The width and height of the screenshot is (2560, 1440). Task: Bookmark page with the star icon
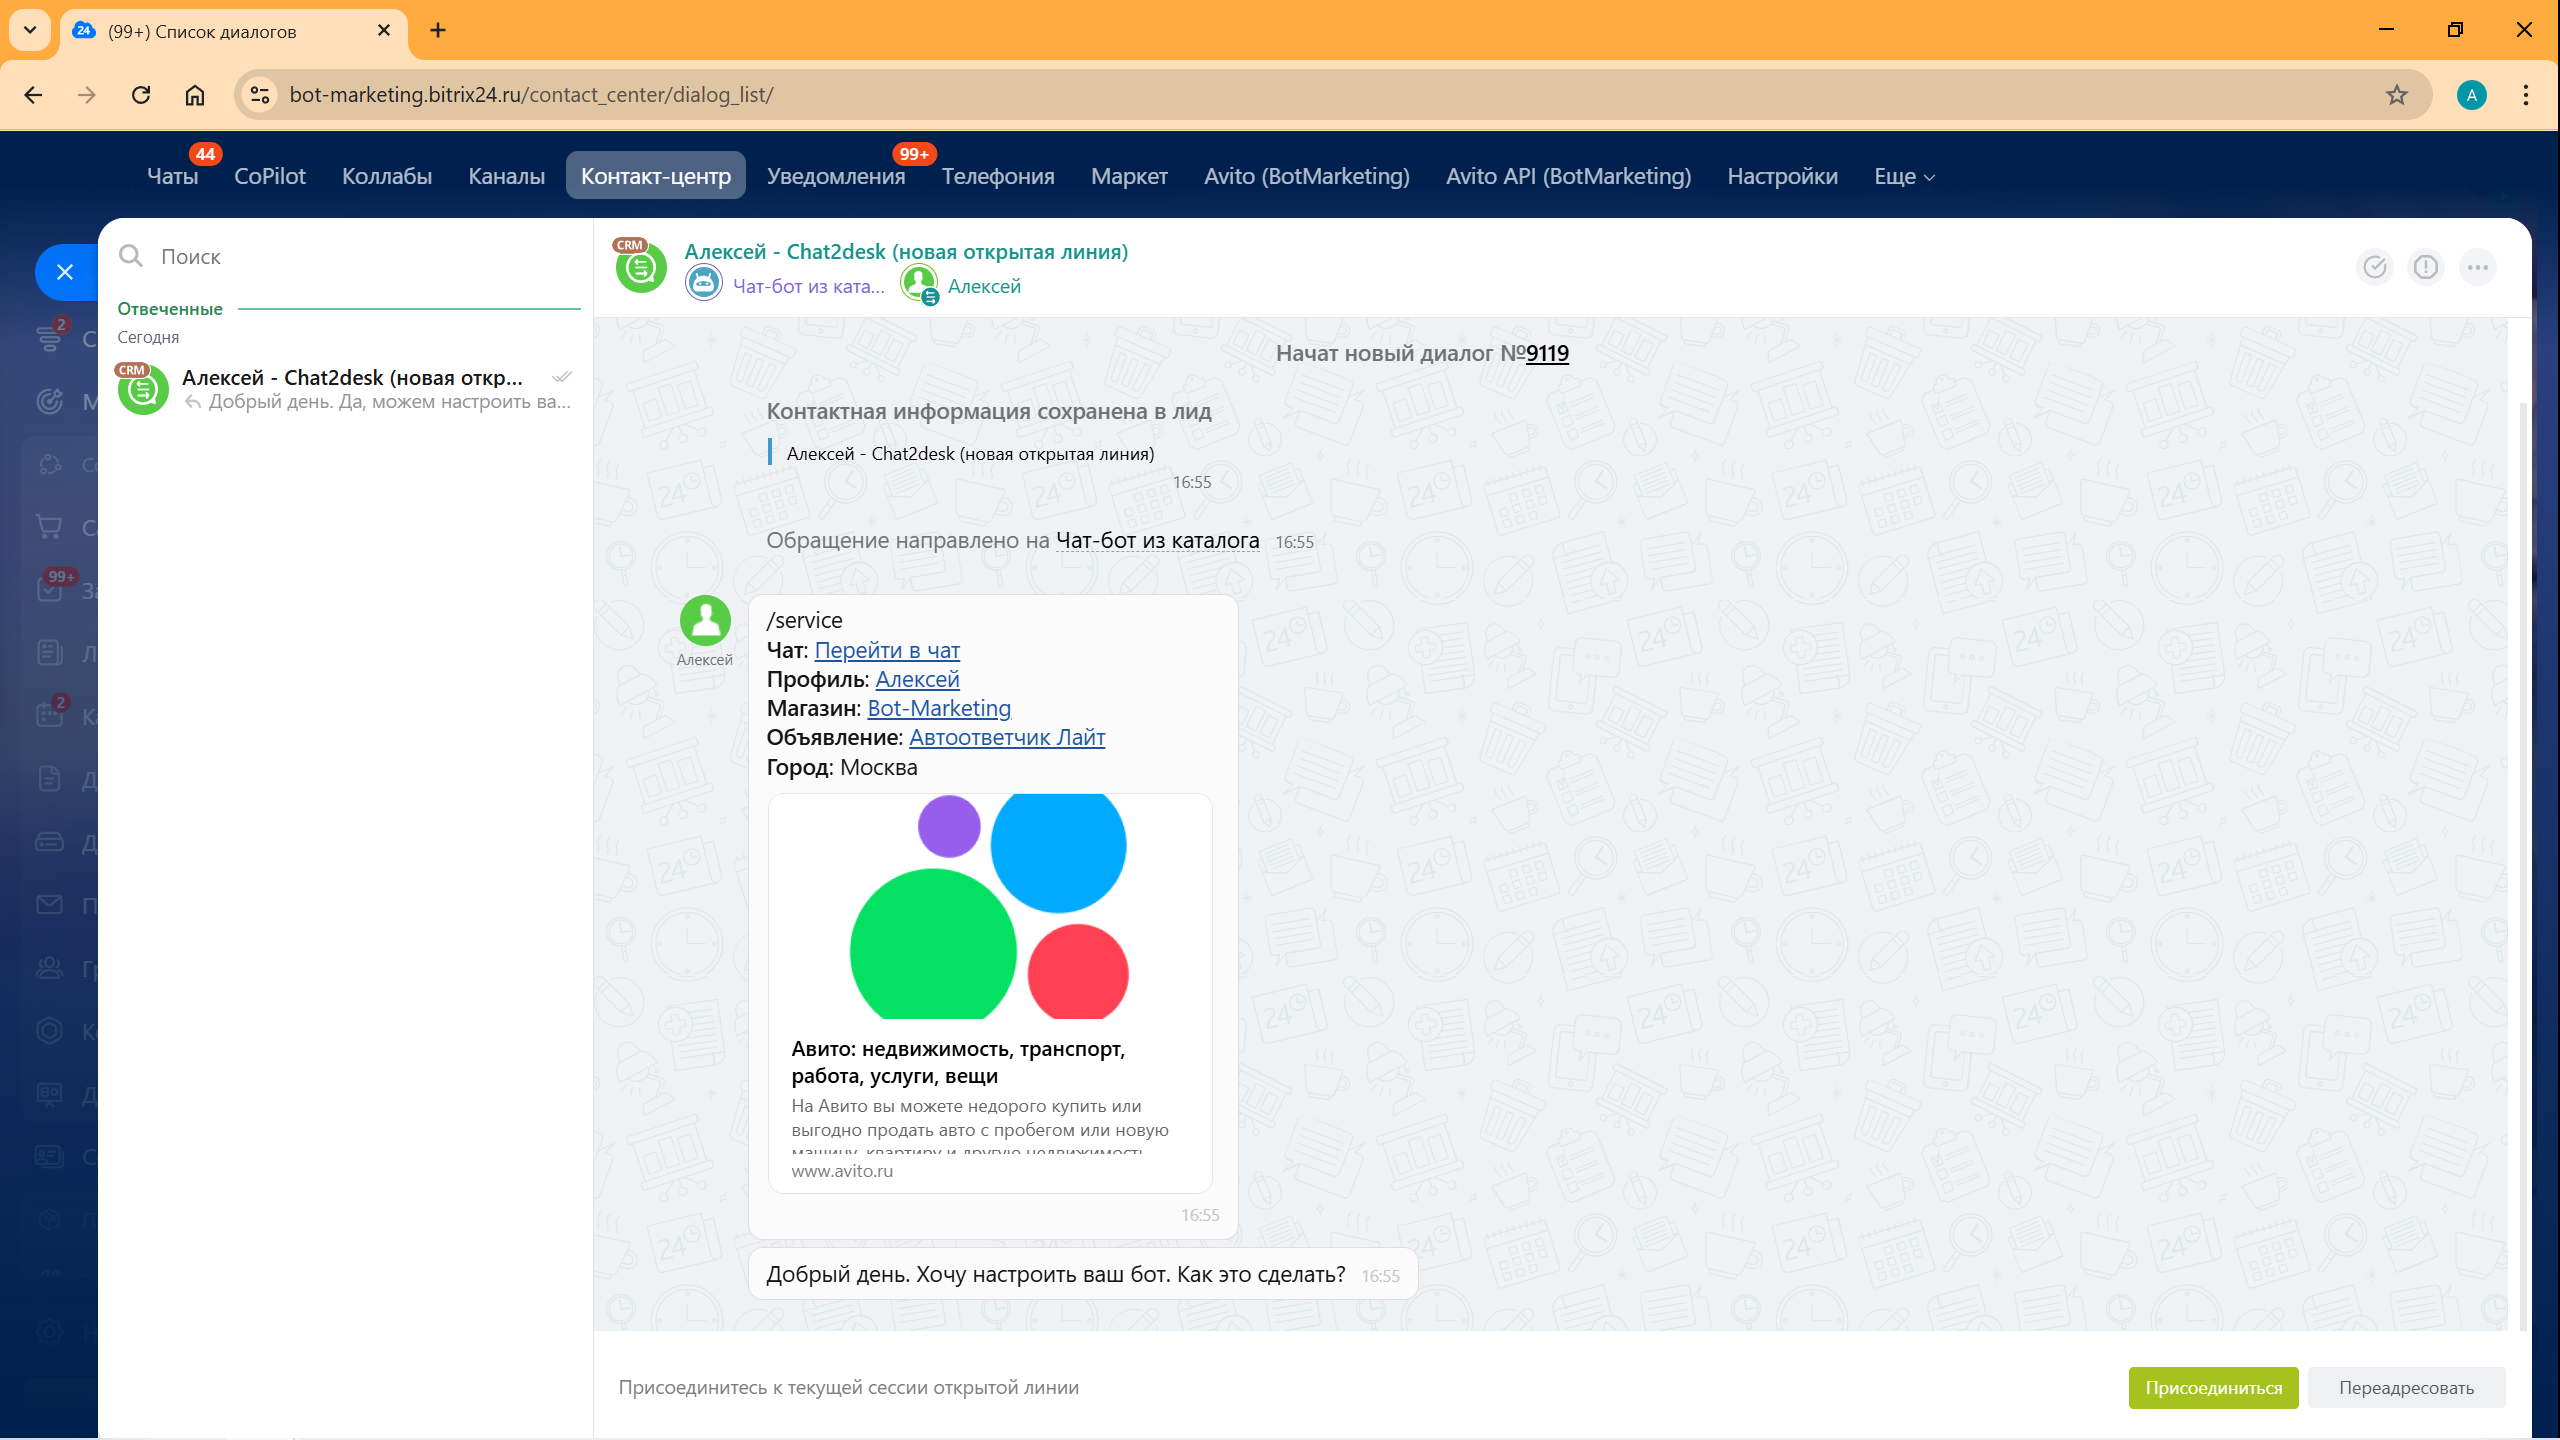[2397, 95]
